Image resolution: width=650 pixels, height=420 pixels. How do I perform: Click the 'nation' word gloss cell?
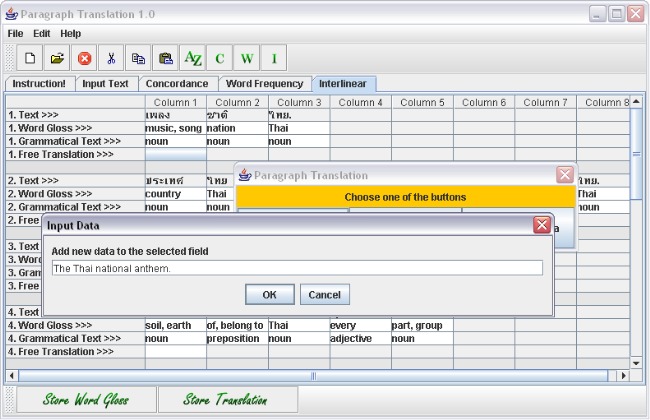pos(238,128)
